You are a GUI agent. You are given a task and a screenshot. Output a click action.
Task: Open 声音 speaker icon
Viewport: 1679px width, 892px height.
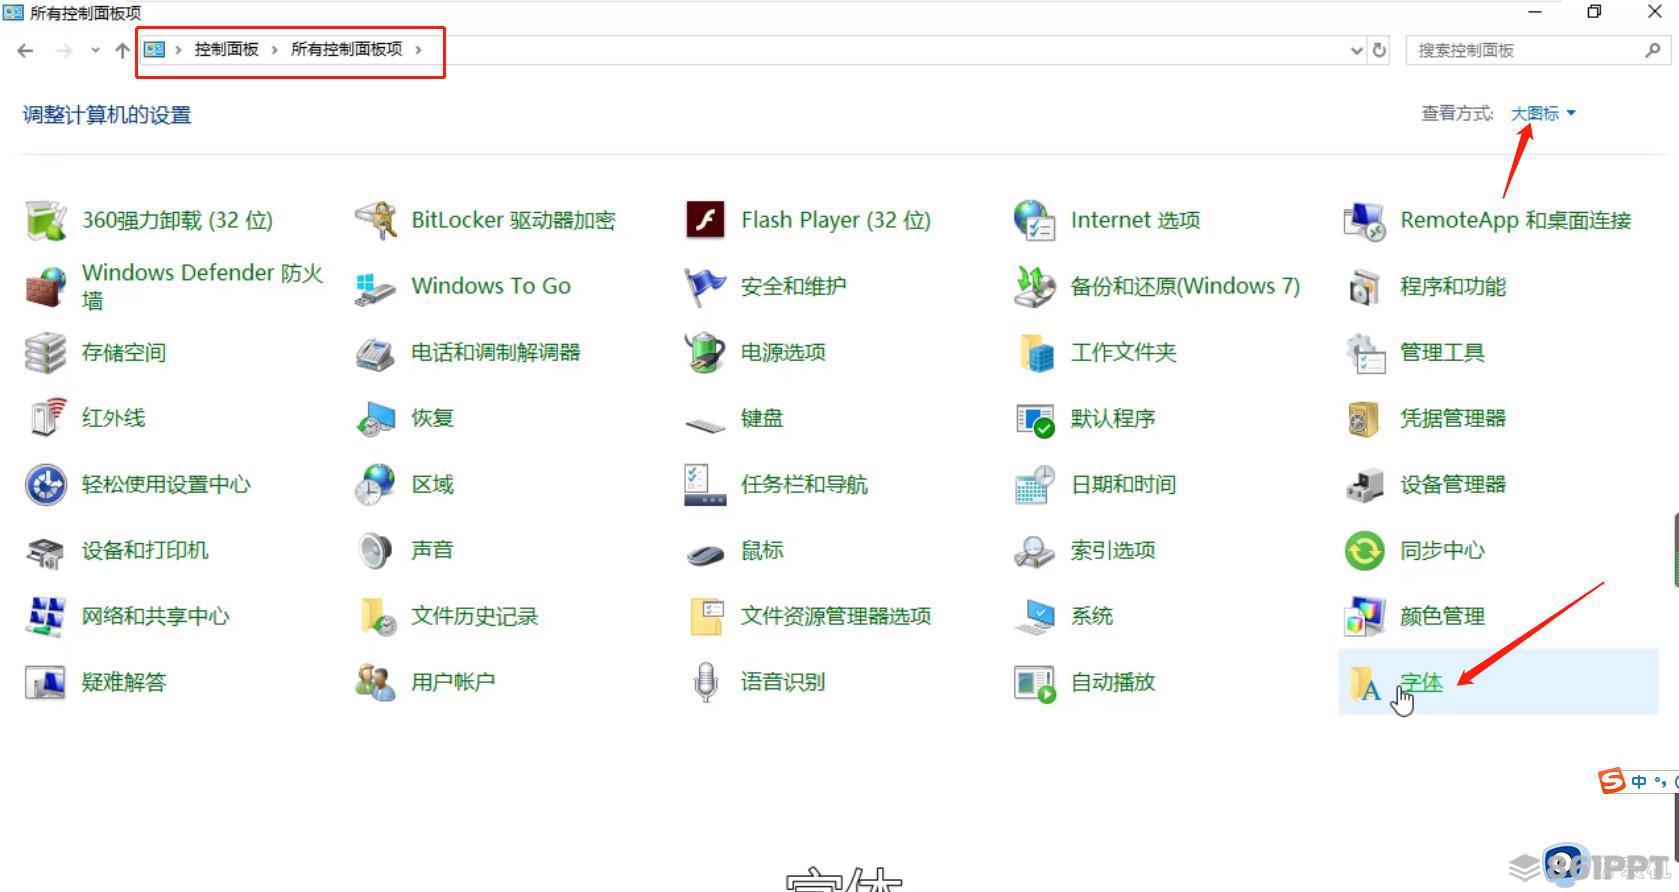376,550
